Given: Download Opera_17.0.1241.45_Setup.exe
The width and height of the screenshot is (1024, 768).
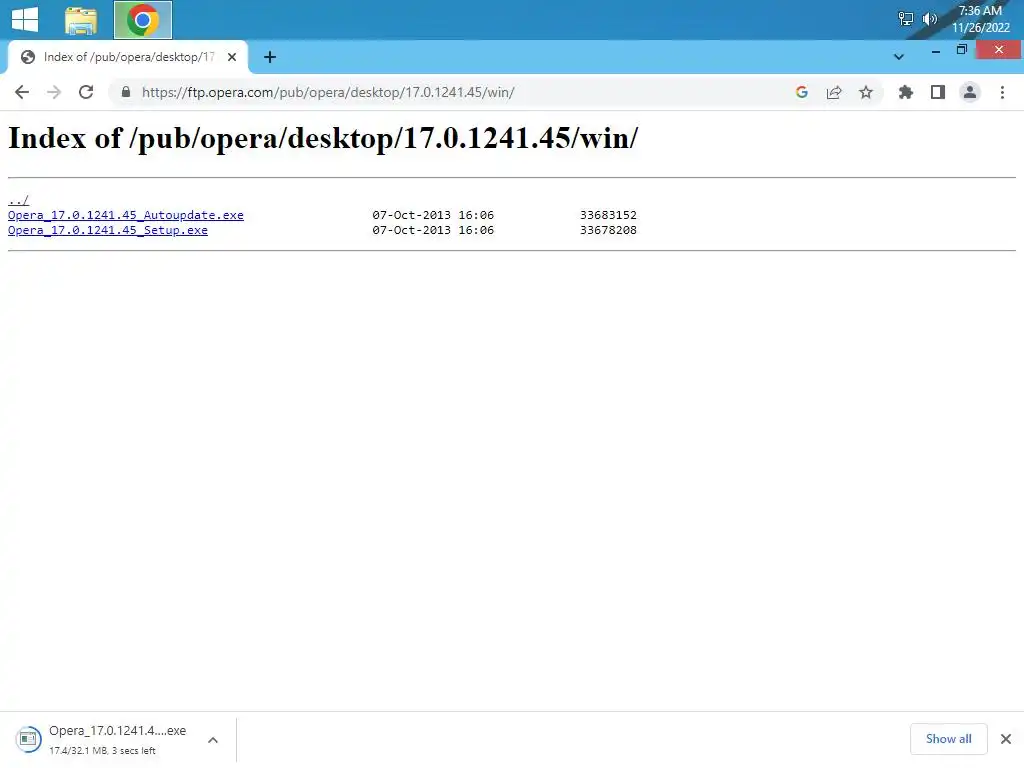Looking at the screenshot, I should click(x=108, y=230).
